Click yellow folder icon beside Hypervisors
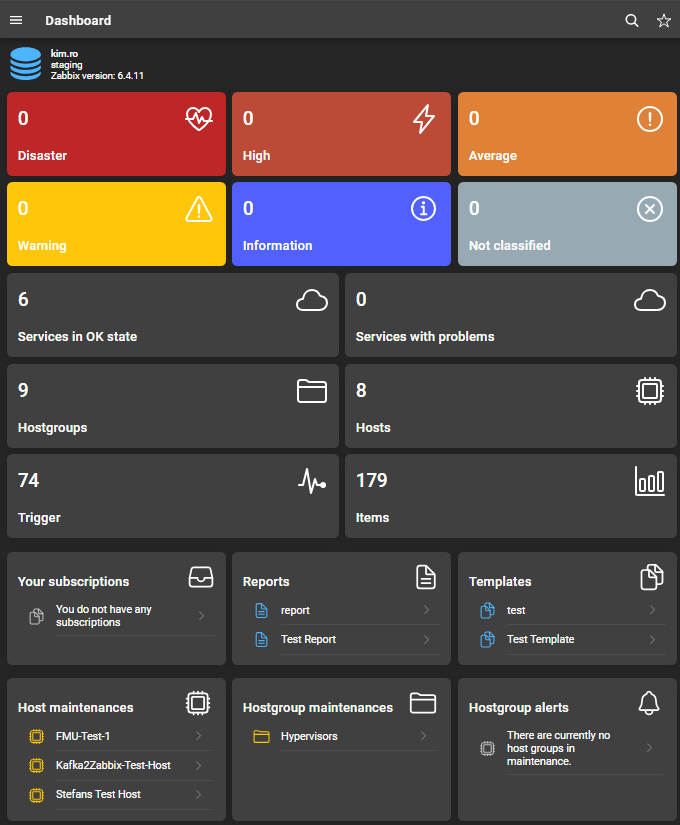 coord(262,737)
